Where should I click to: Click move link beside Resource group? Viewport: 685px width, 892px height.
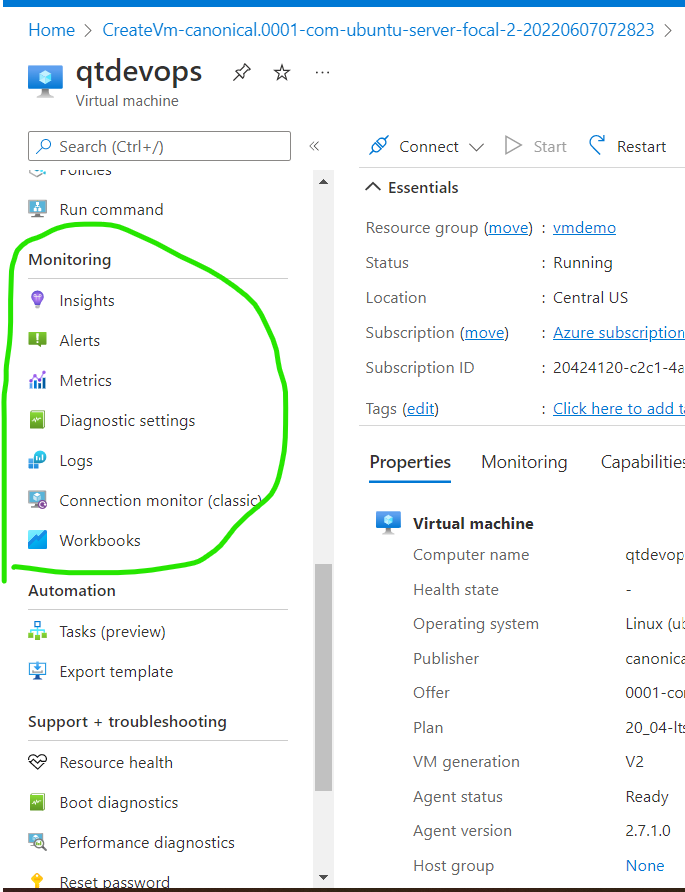click(509, 228)
